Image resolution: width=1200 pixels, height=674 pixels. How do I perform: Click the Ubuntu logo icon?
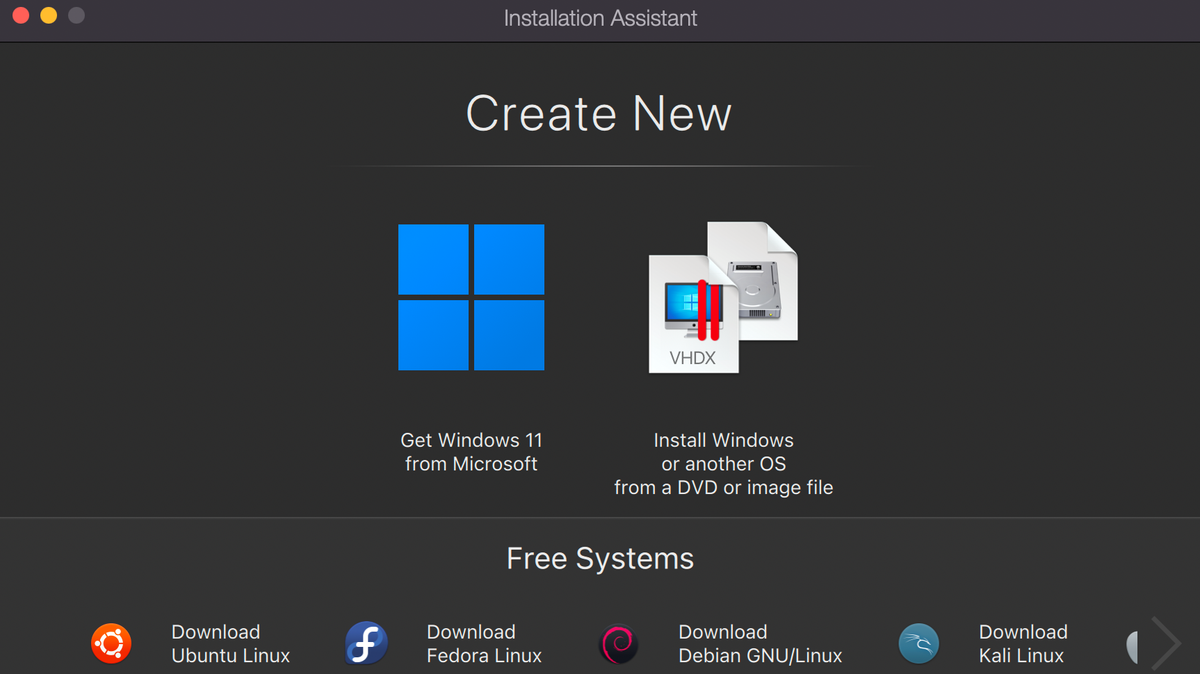(111, 644)
